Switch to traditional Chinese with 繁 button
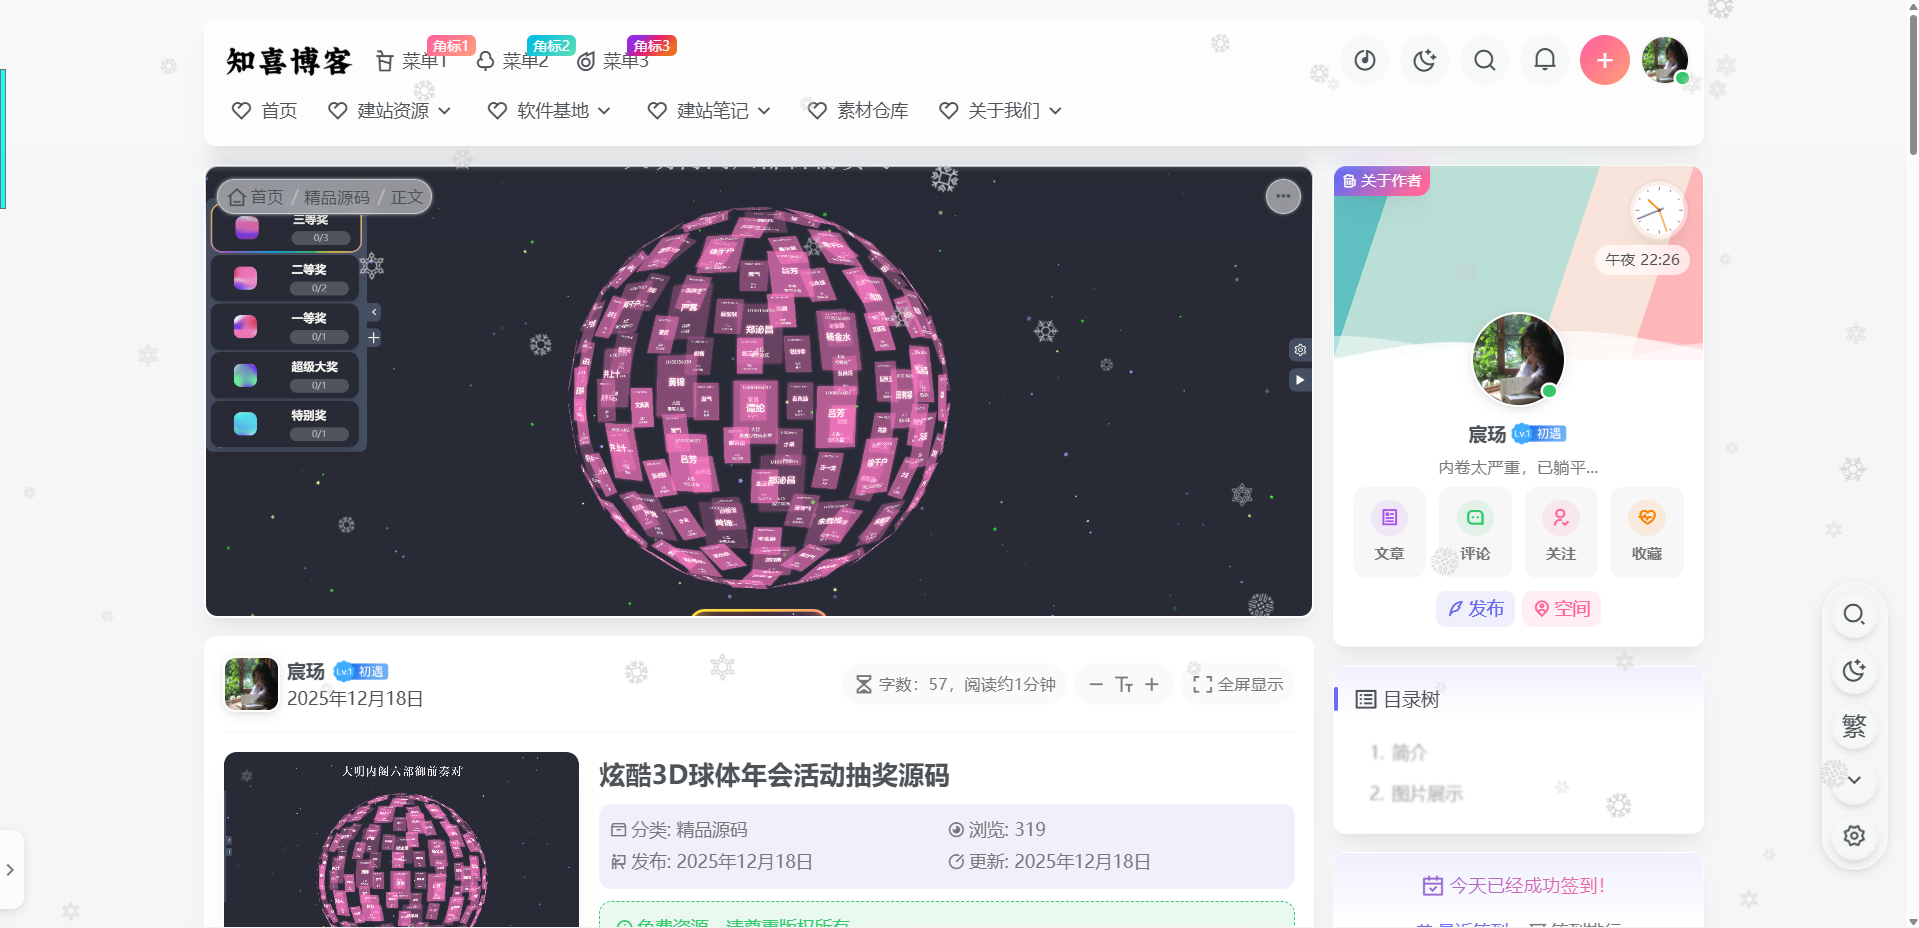The image size is (1919, 928). point(1853,726)
